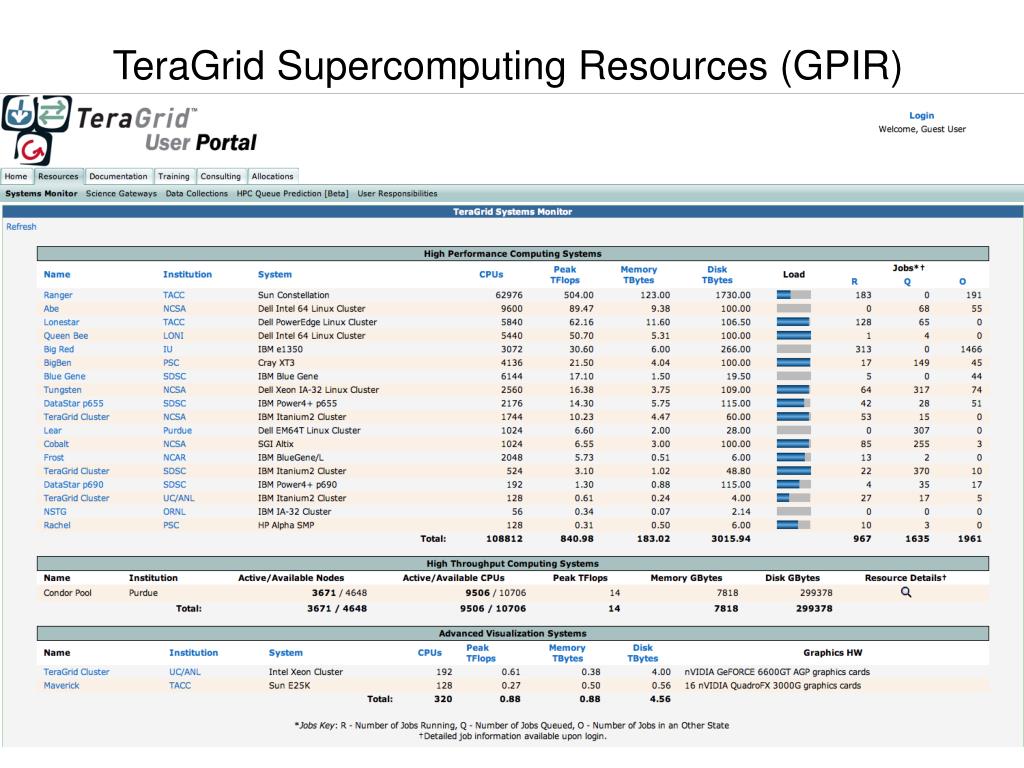Select the Training tab
Image resolution: width=1024 pixels, height=768 pixels.
[x=174, y=176]
